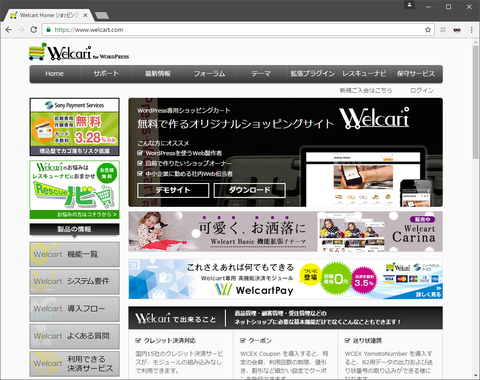Viewport: 480px width, 380px height.
Task: Open the 利用できる決済サービス button
Action: click(74, 364)
